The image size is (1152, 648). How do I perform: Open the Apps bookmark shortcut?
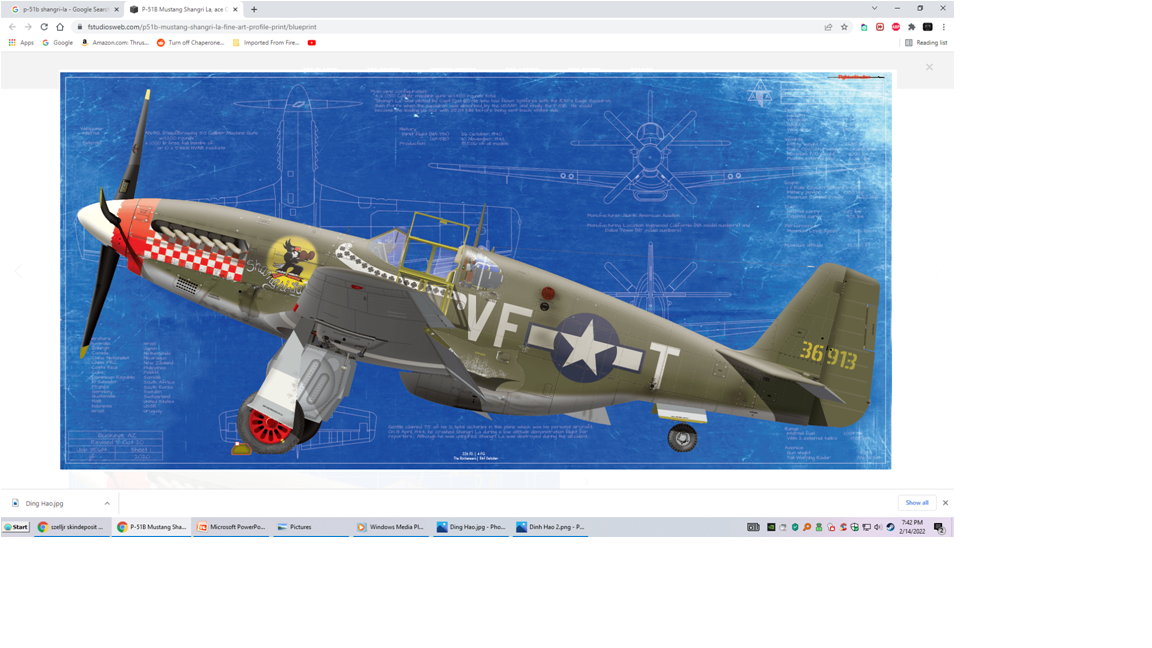pos(21,43)
